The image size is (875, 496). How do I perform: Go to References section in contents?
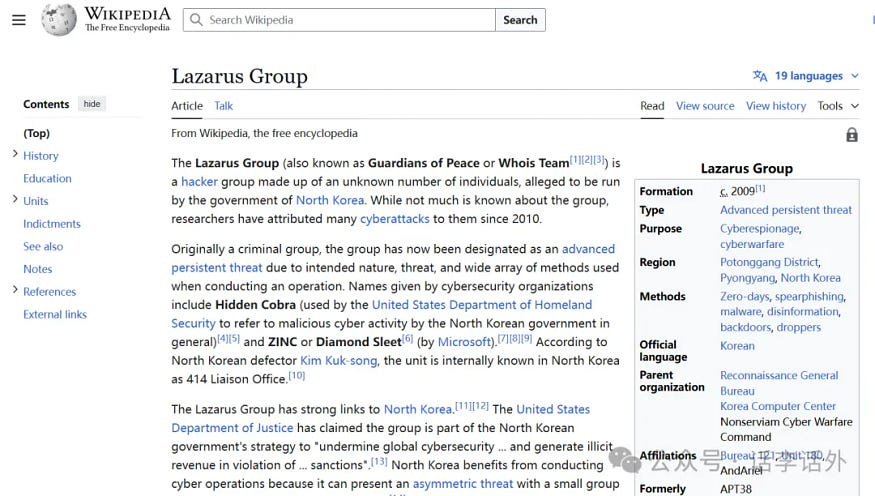pyautogui.click(x=49, y=292)
